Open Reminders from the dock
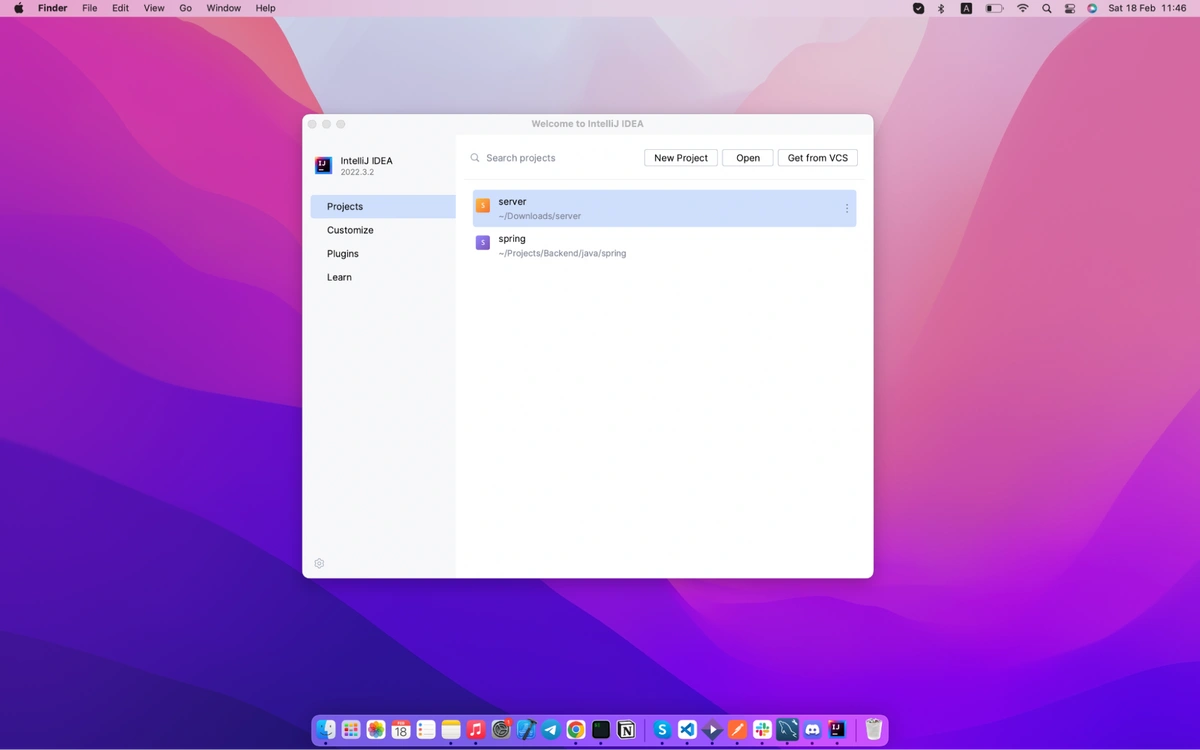 click(x=426, y=730)
